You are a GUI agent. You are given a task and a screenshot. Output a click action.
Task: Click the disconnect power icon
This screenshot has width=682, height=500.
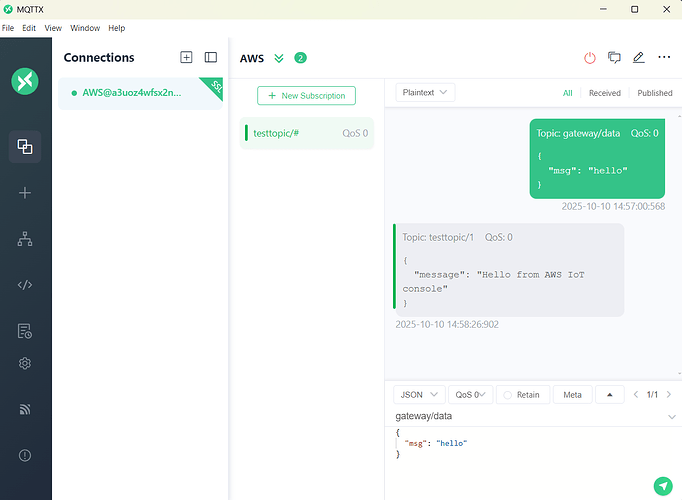(589, 58)
